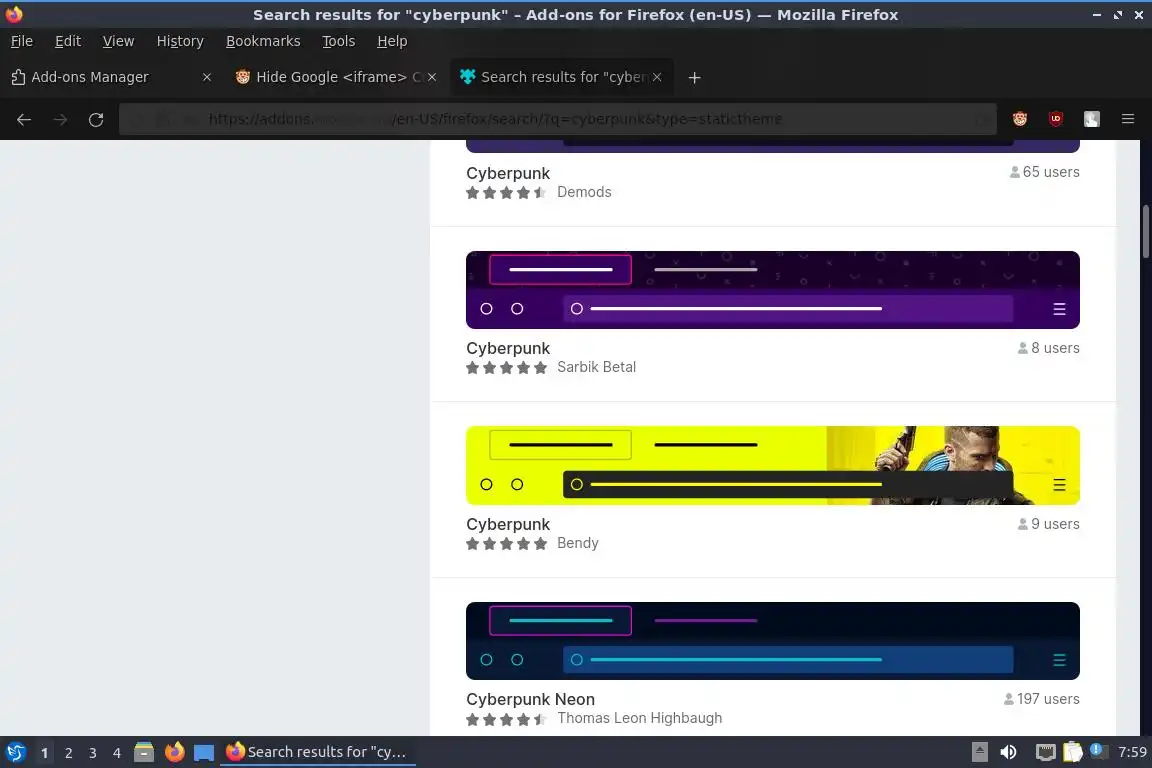Screen dimensions: 1152x768
Task: Click the star rating of Bendy theme
Action: click(x=506, y=544)
